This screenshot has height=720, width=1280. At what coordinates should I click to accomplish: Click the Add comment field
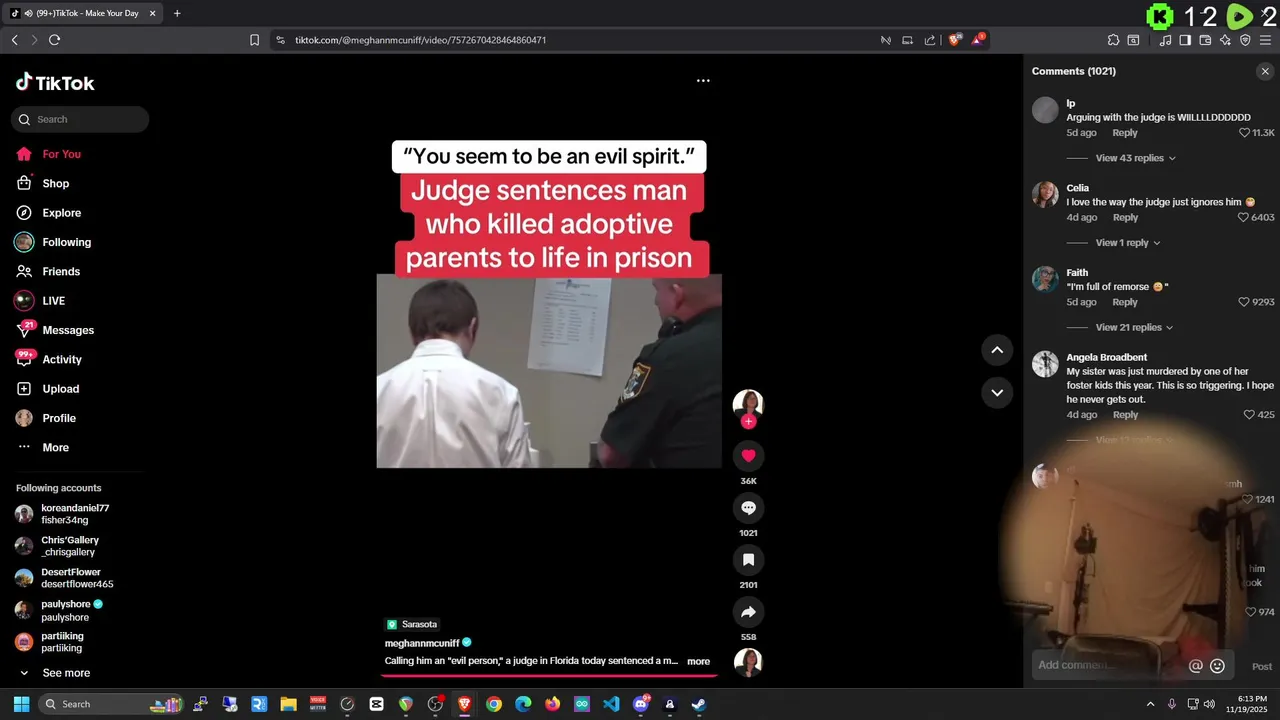click(x=1108, y=666)
